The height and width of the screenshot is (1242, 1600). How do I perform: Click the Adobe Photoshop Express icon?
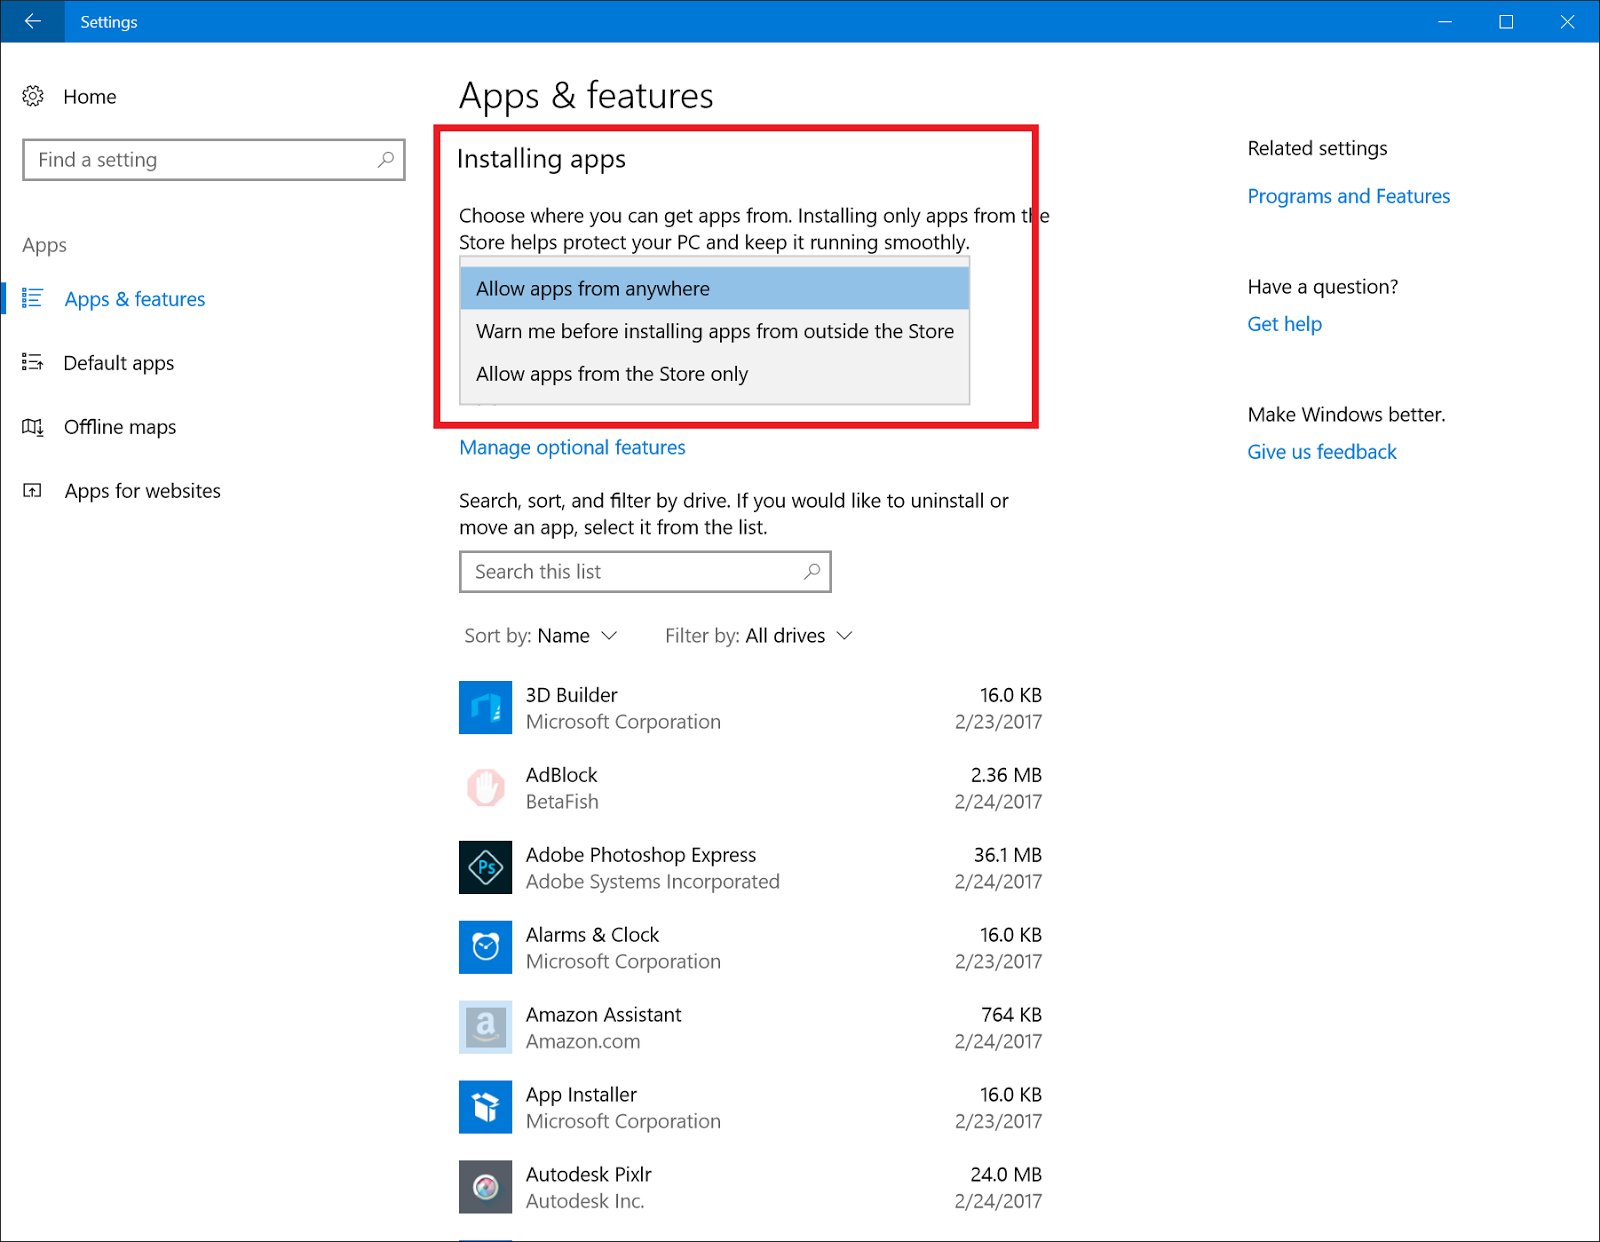[x=485, y=867]
